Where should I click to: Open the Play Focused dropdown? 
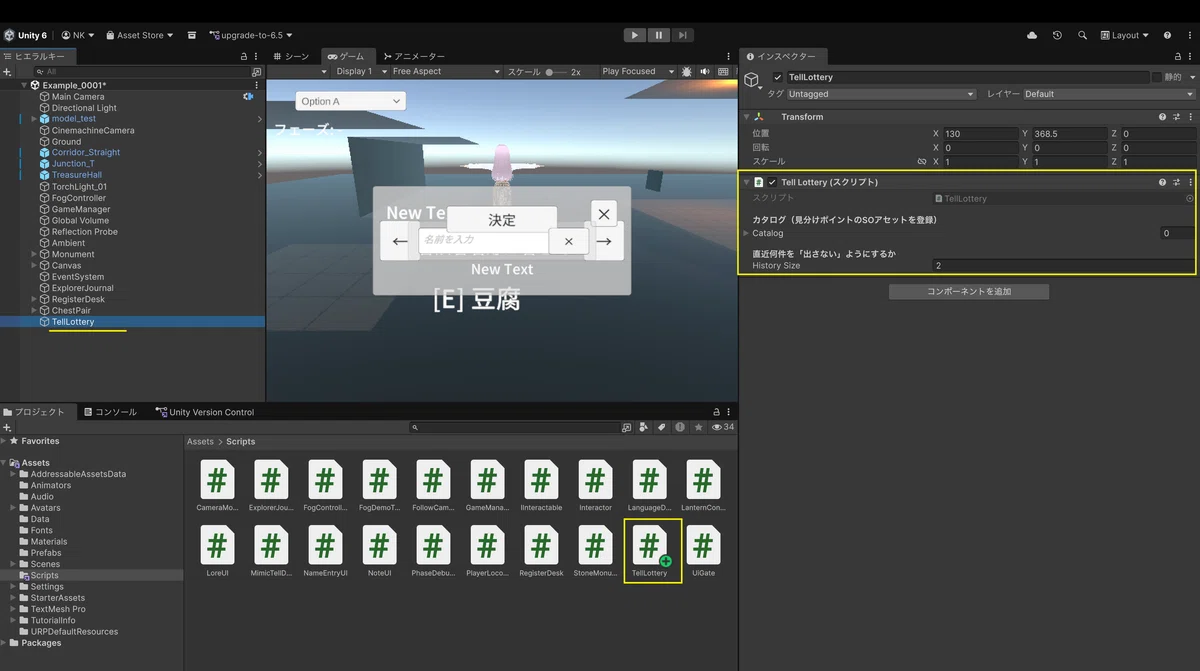[x=636, y=72]
